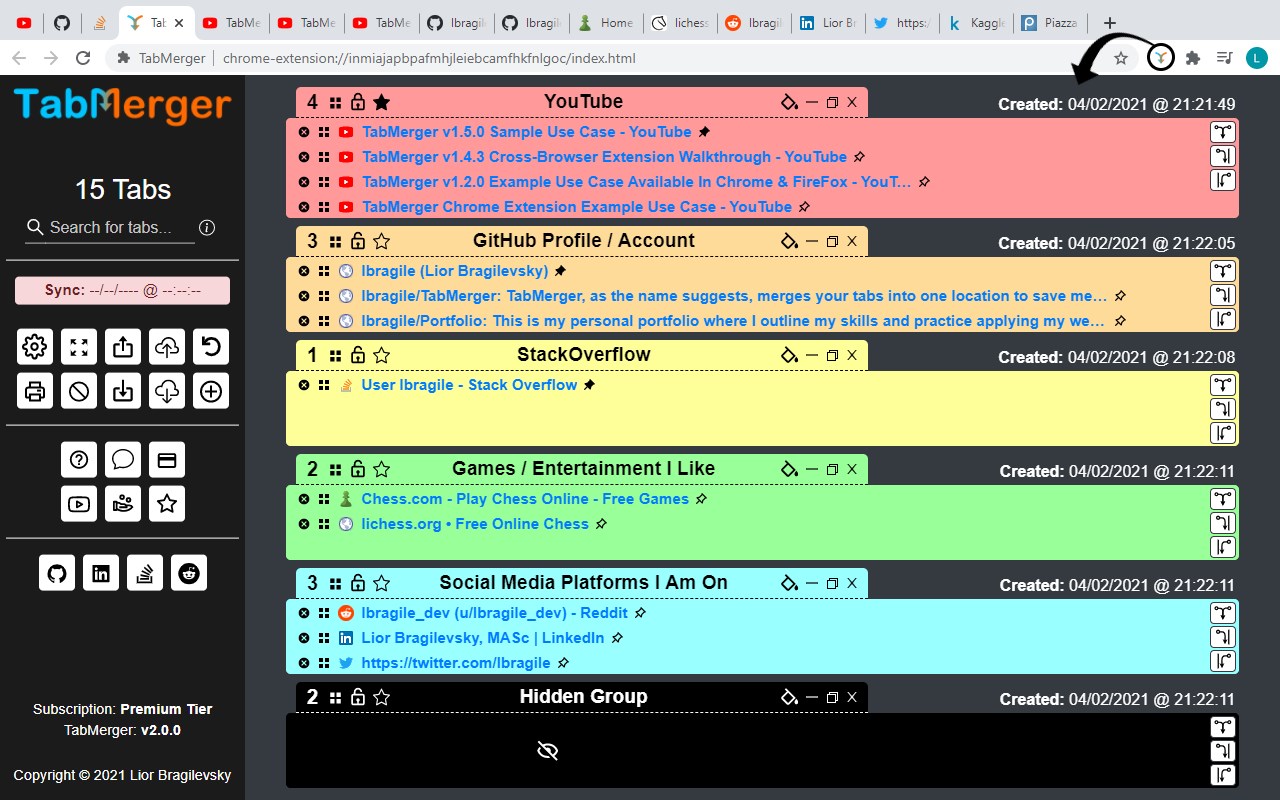The width and height of the screenshot is (1280, 800).
Task: Remove the Chess.com tab entry
Action: pyautogui.click(x=304, y=499)
